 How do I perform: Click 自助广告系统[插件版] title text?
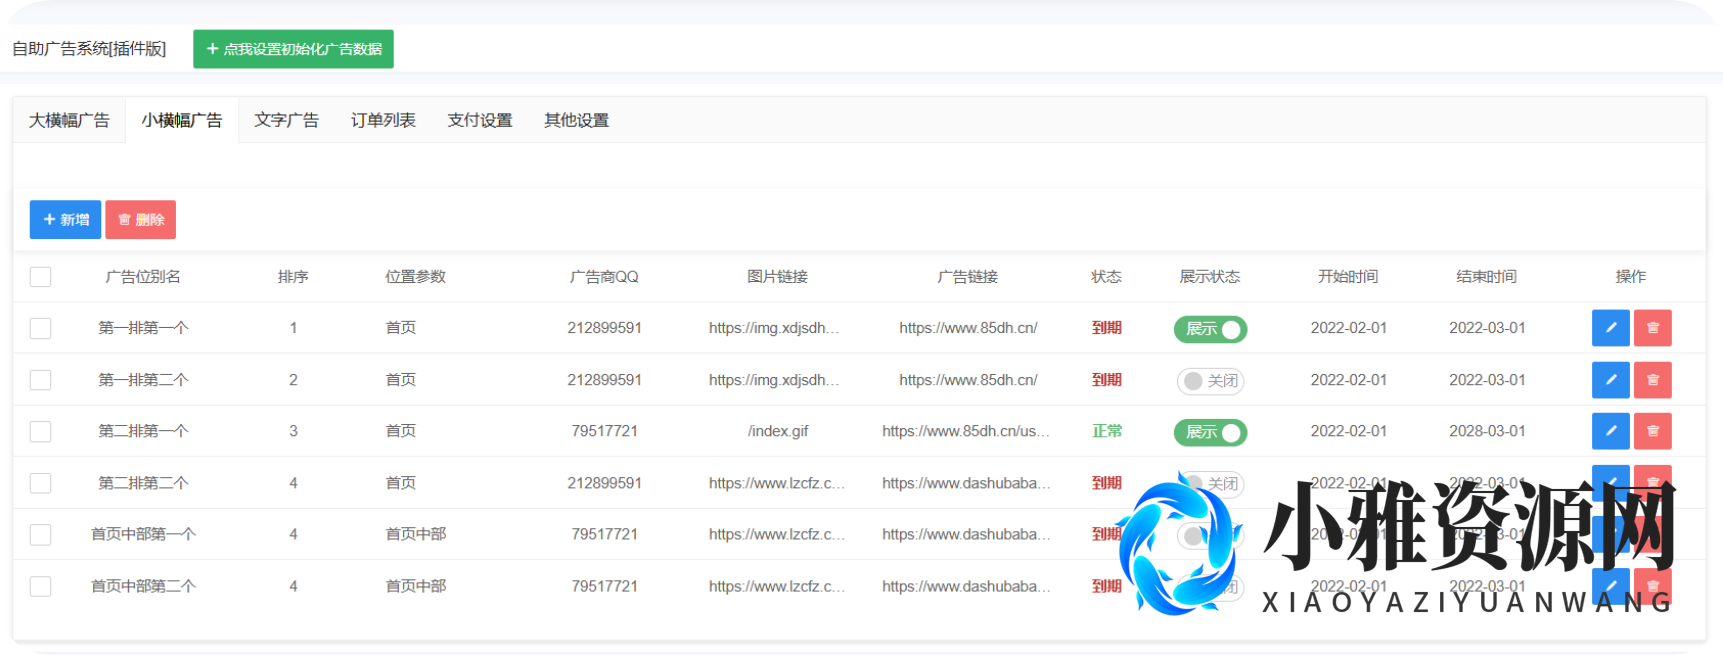(x=89, y=49)
